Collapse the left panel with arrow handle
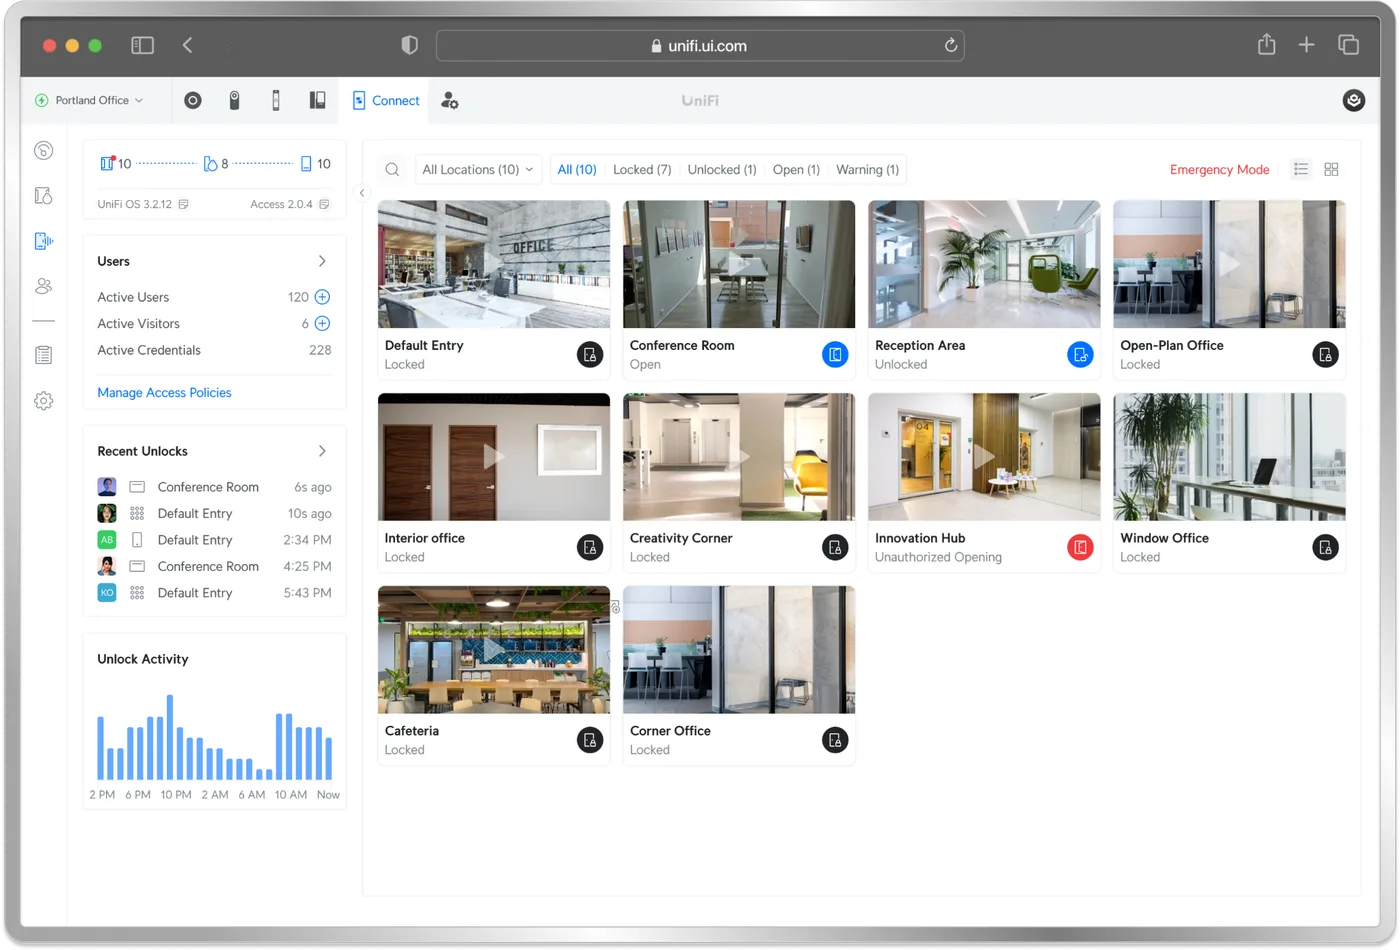1400x950 pixels. (362, 193)
